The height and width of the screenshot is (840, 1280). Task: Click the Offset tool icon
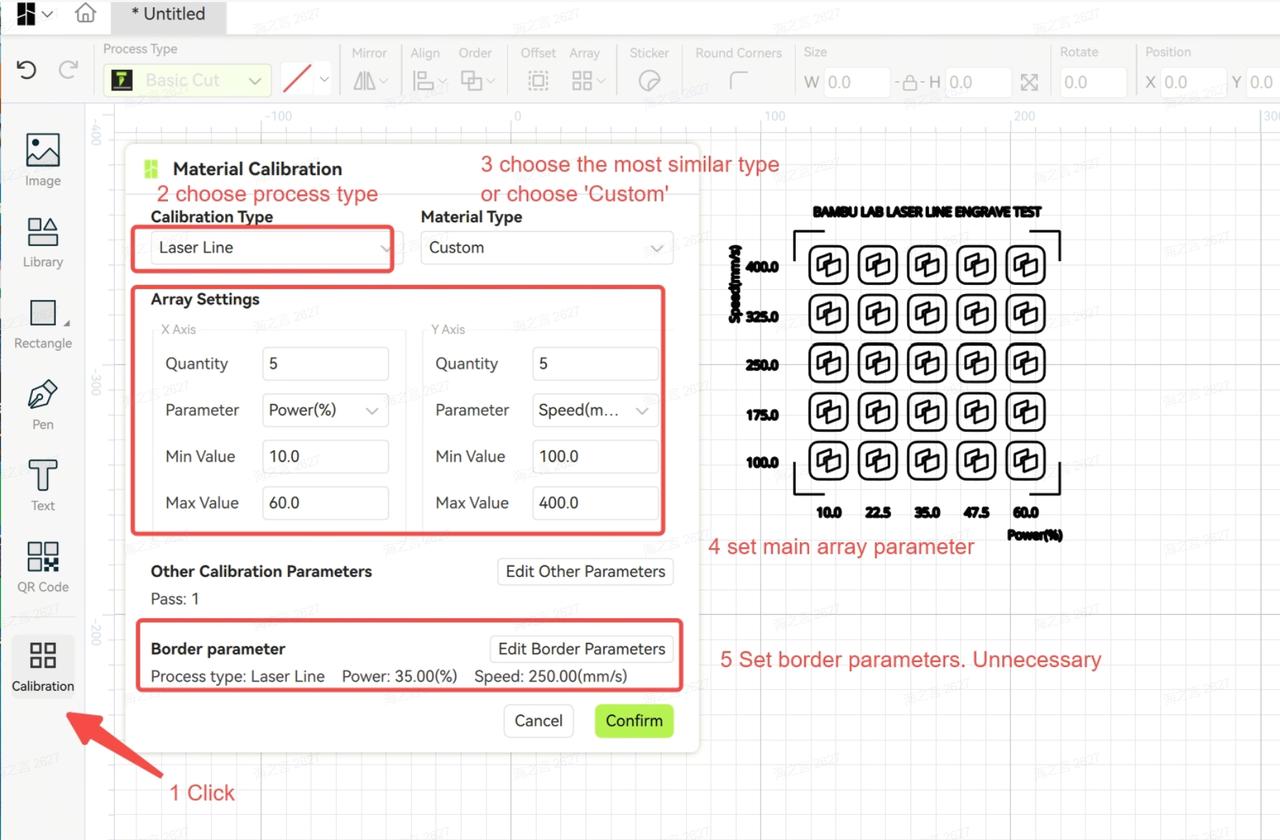pos(538,81)
